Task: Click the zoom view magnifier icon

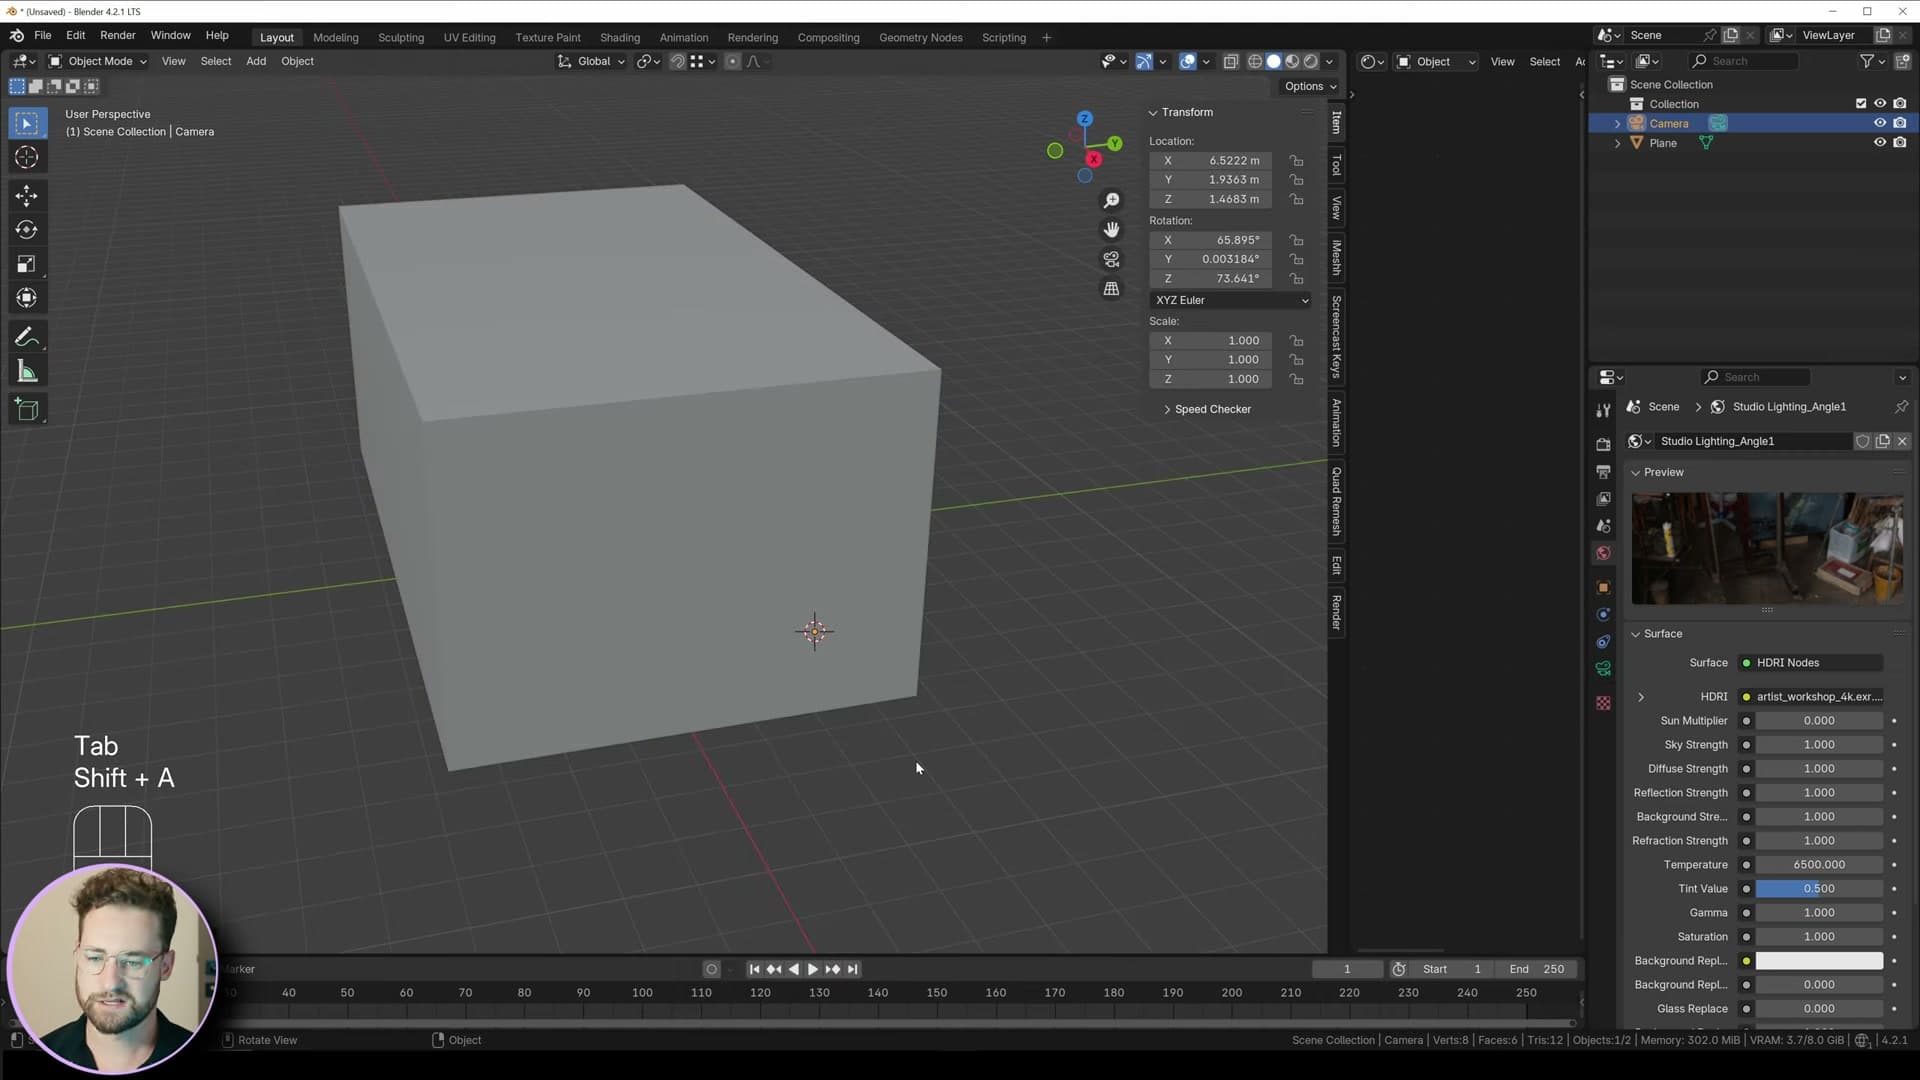Action: pyautogui.click(x=1111, y=201)
